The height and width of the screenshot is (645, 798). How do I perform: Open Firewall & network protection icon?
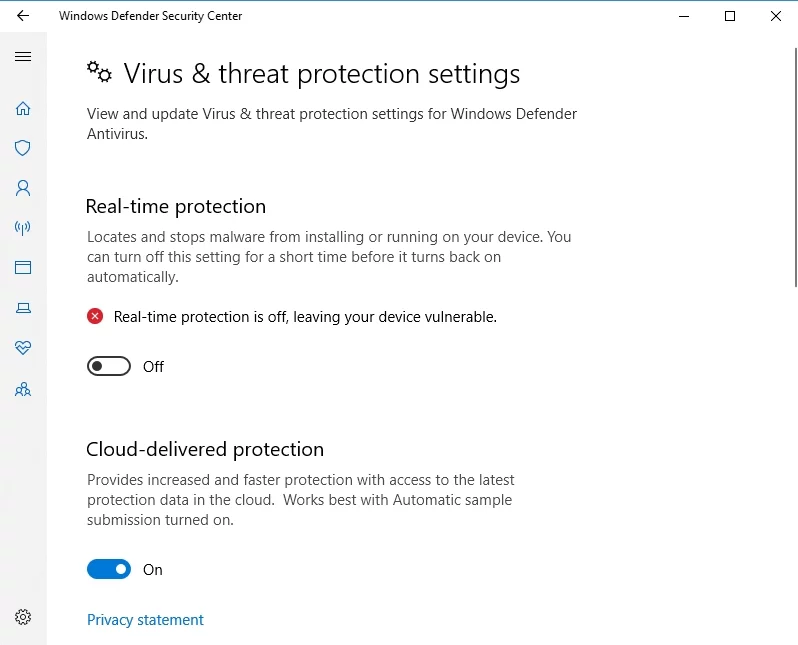tap(23, 228)
